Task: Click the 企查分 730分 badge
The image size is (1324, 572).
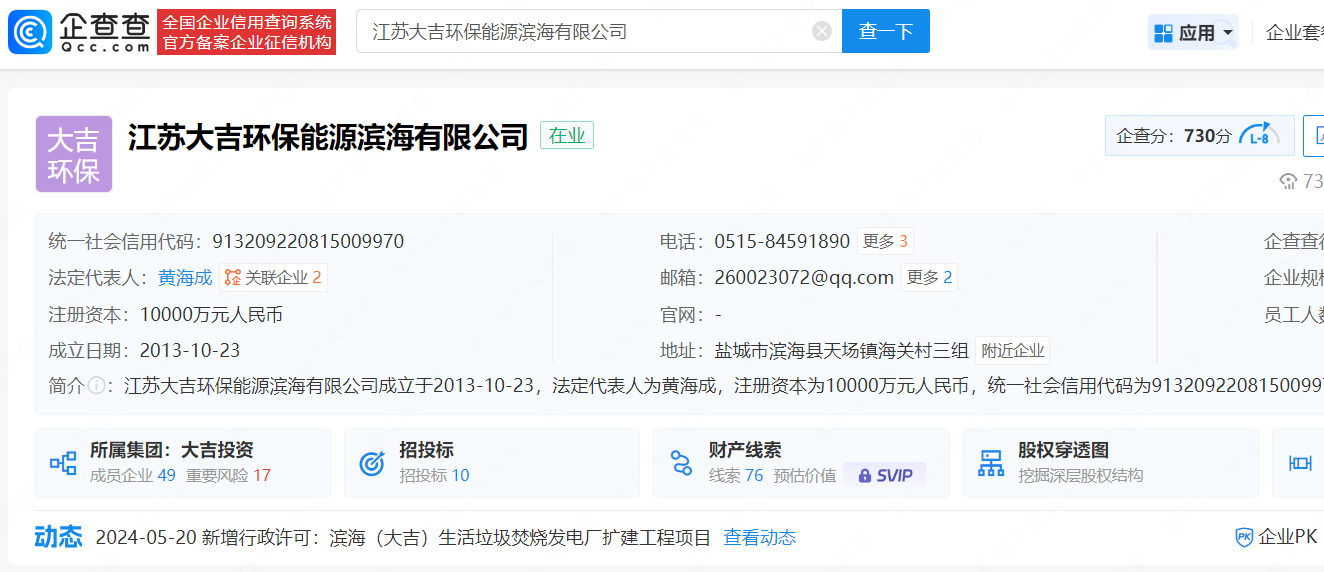Action: click(x=1199, y=136)
